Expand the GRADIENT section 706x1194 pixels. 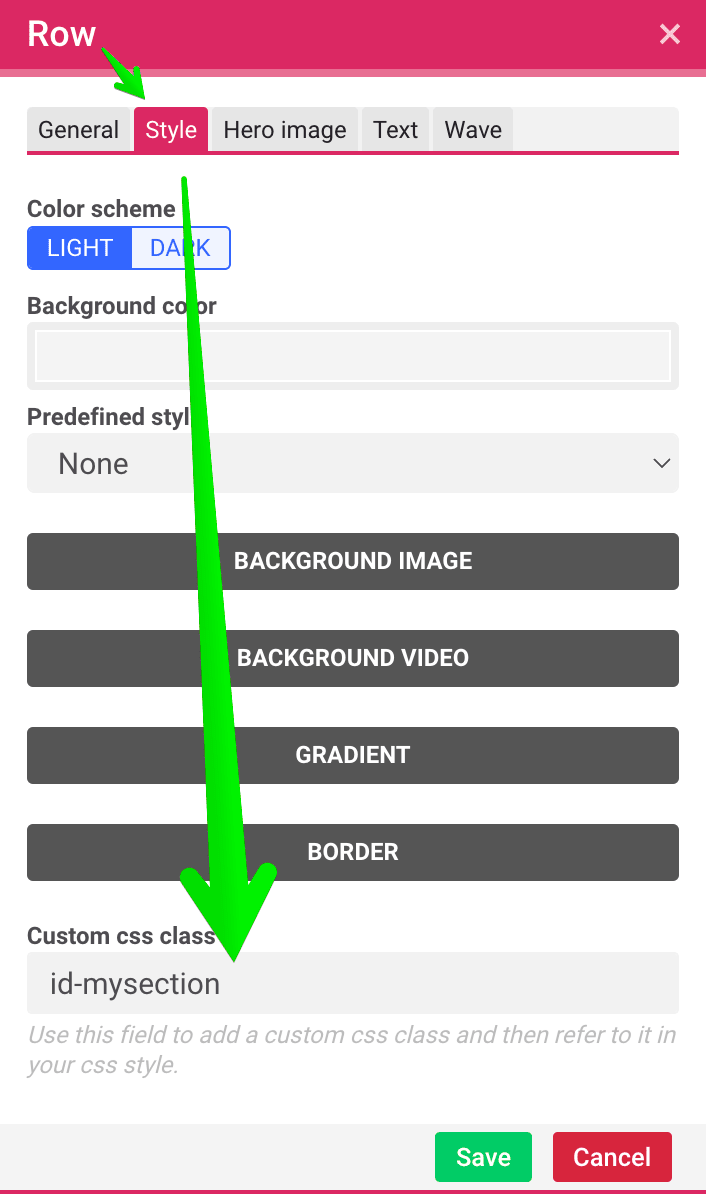[x=353, y=755]
